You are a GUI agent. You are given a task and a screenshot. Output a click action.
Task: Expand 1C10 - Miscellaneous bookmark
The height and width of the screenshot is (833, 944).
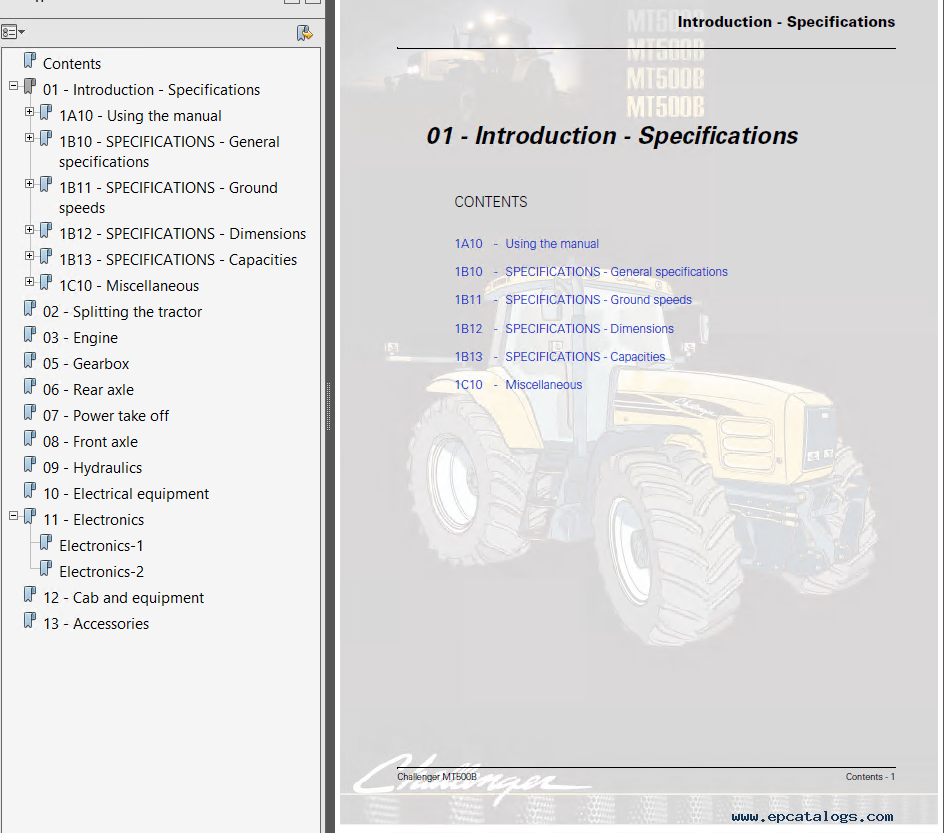click(x=29, y=282)
